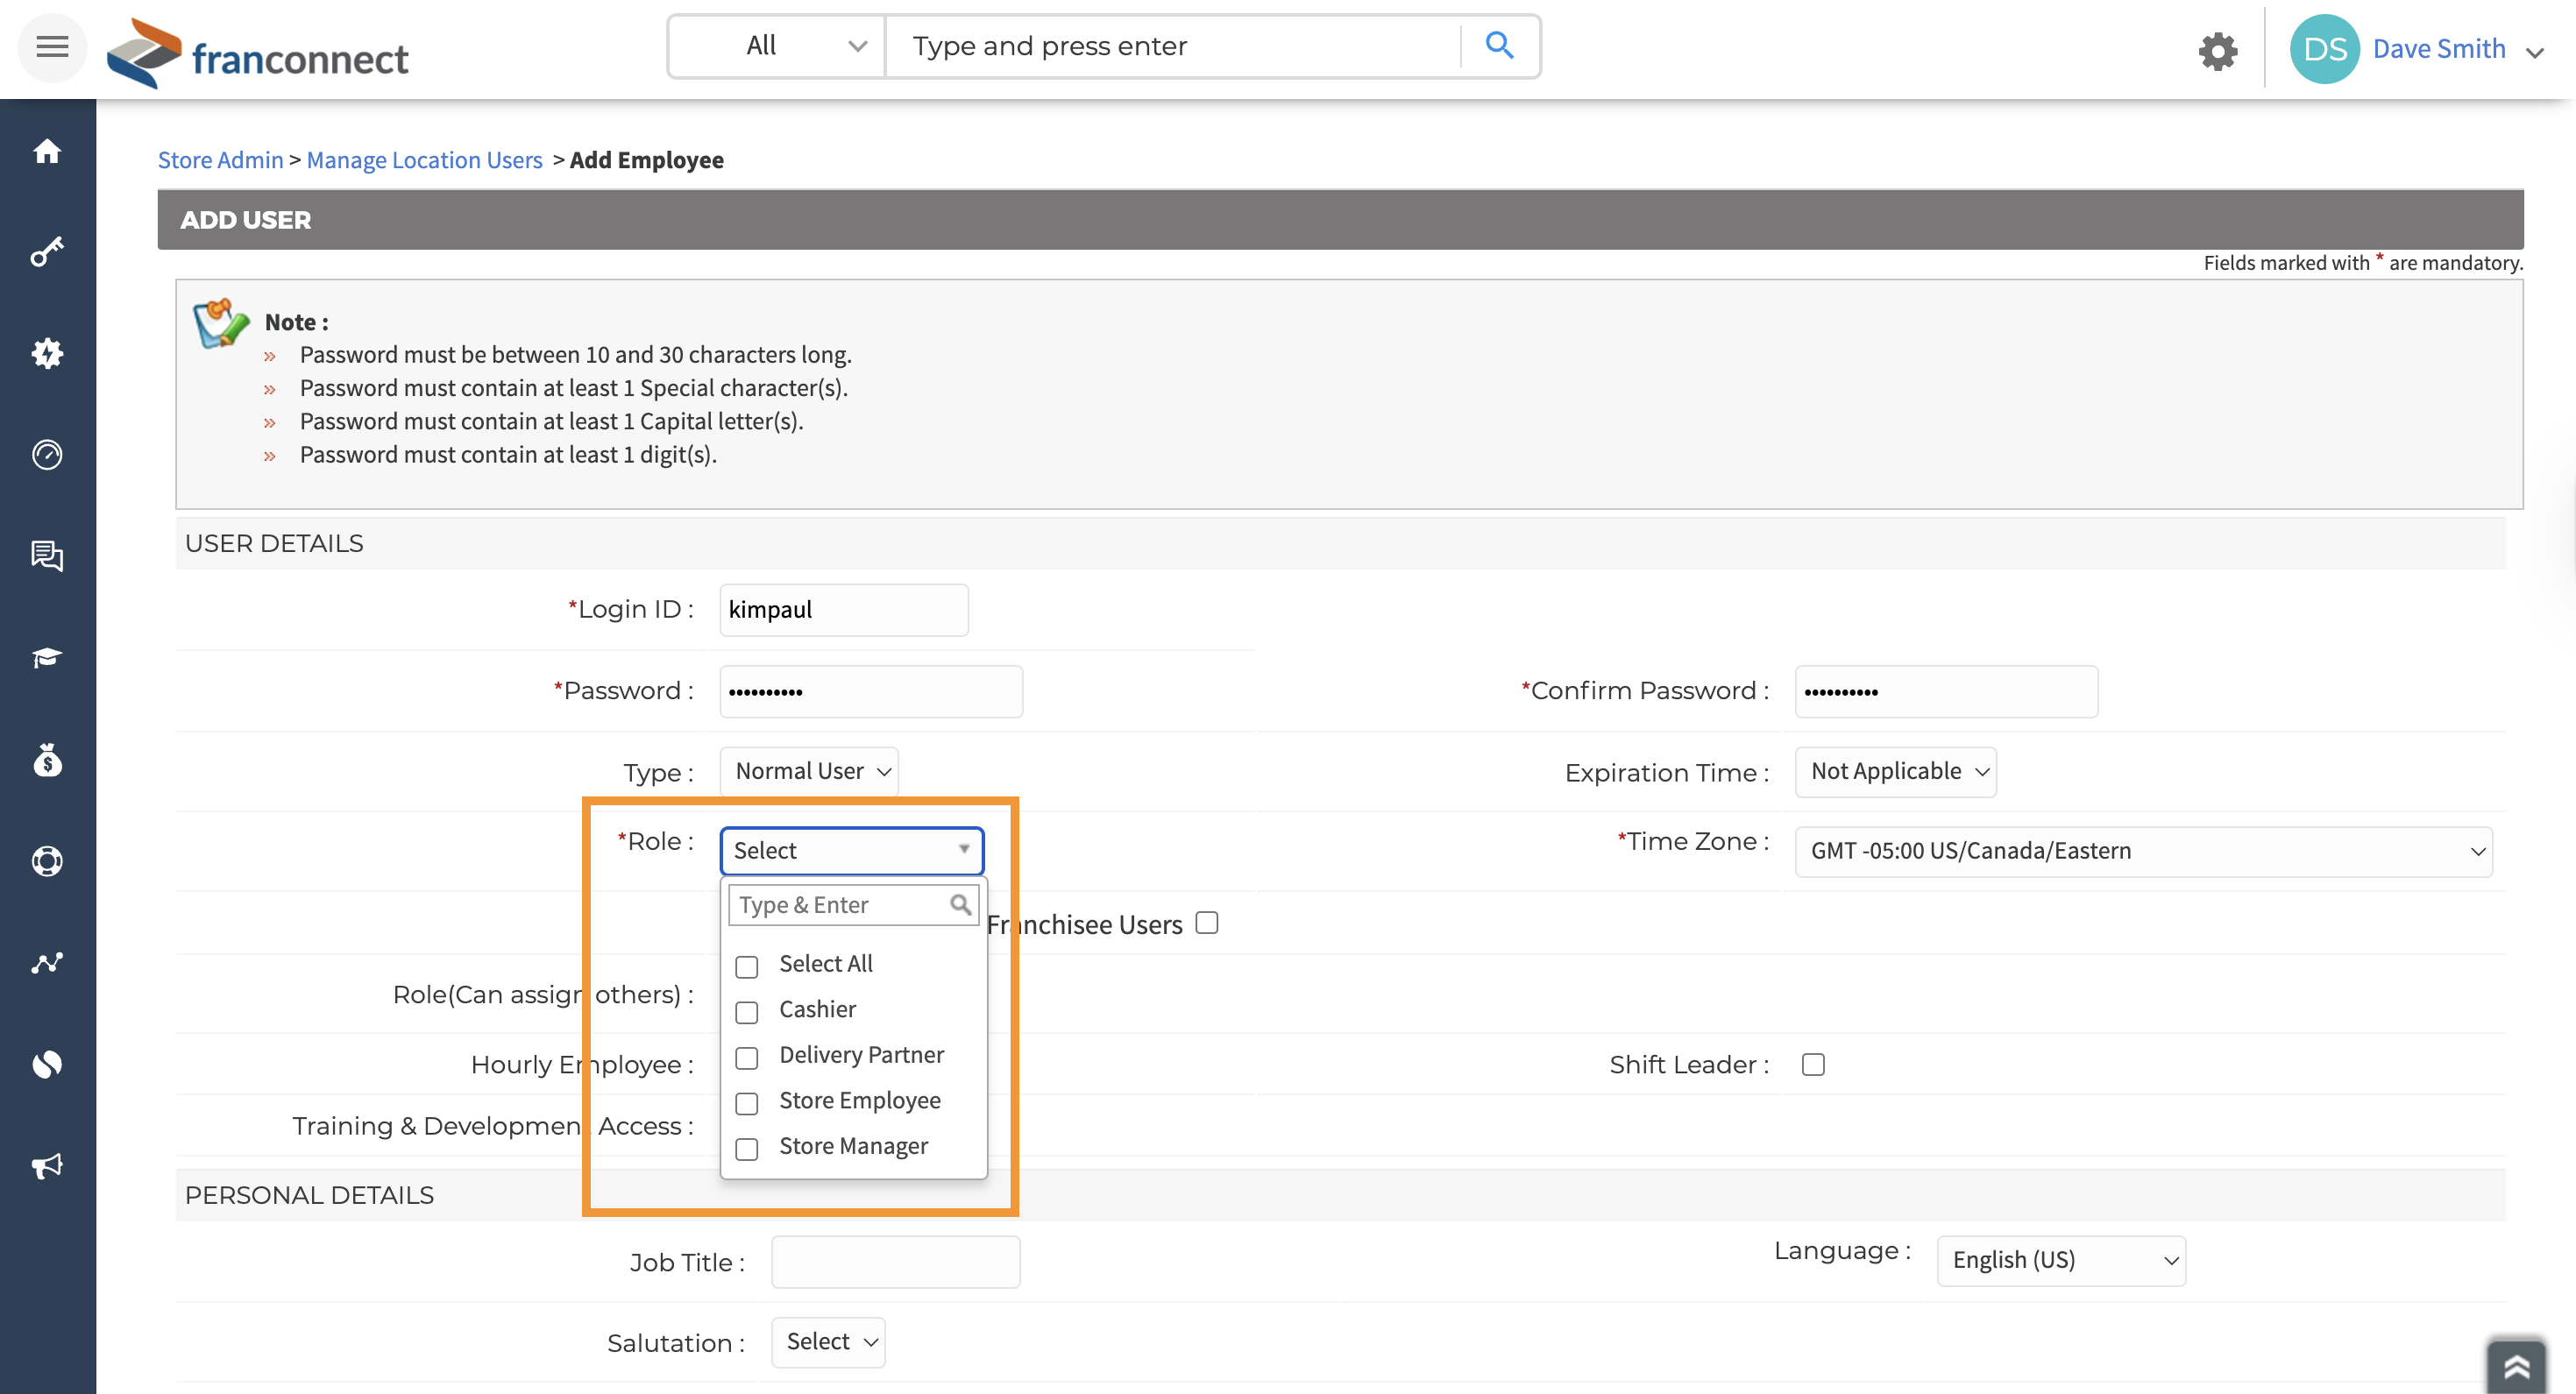Viewport: 2576px width, 1394px height.
Task: Click the home icon in sidebar
Action: pos(47,151)
